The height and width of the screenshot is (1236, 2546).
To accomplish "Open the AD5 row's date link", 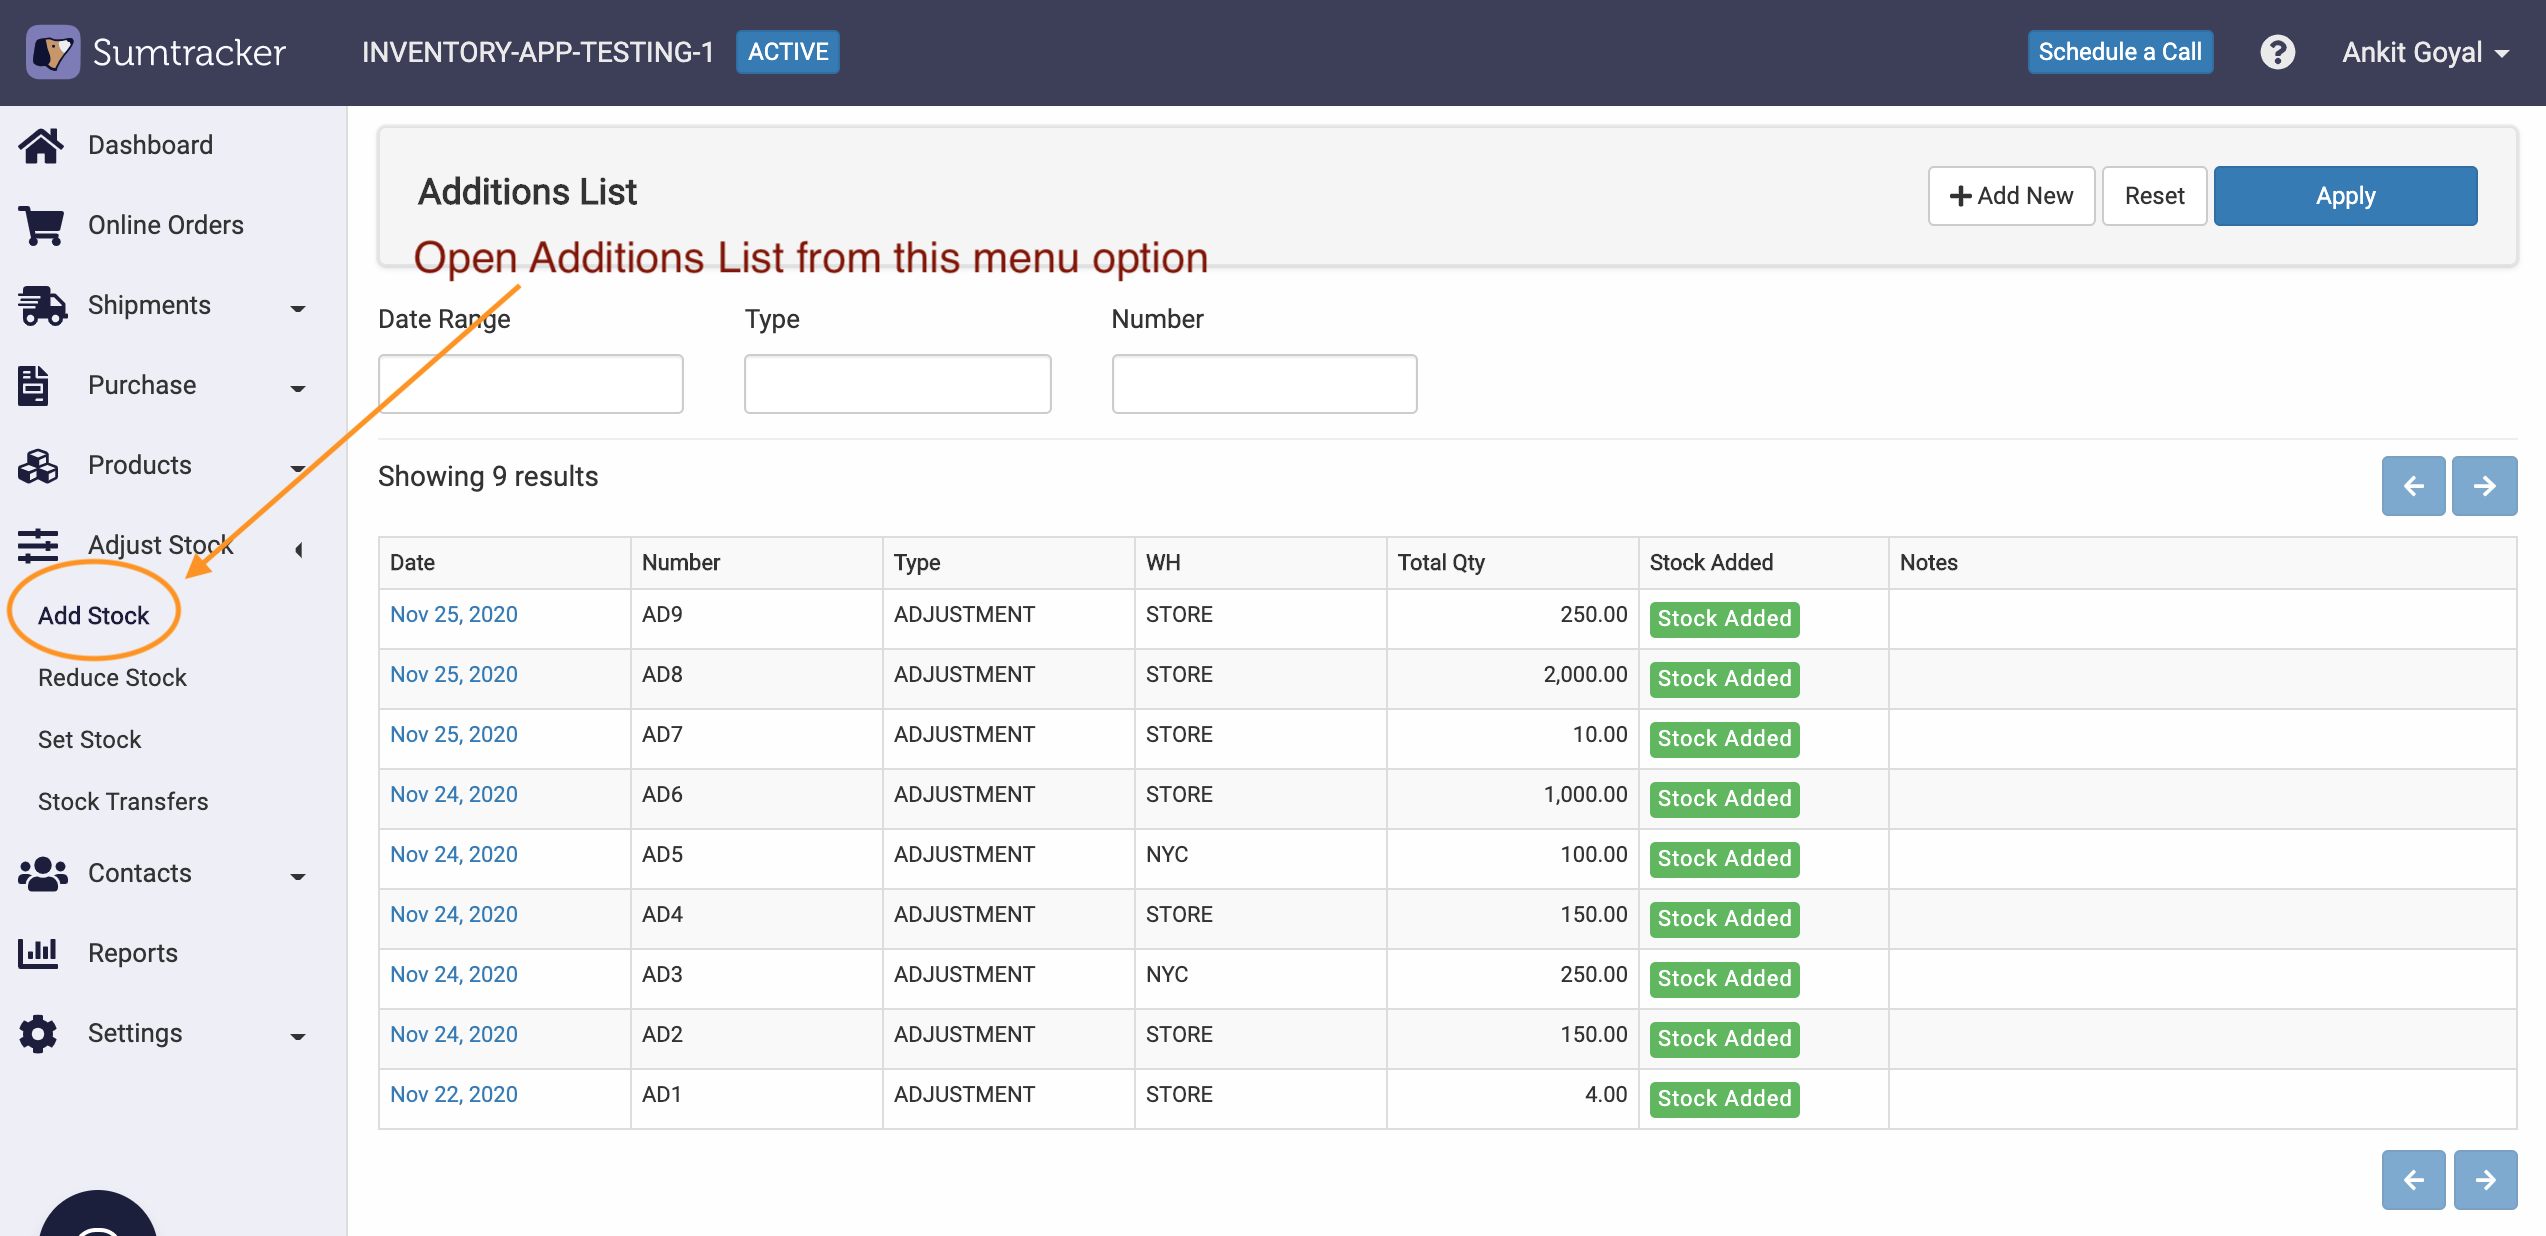I will point(454,855).
